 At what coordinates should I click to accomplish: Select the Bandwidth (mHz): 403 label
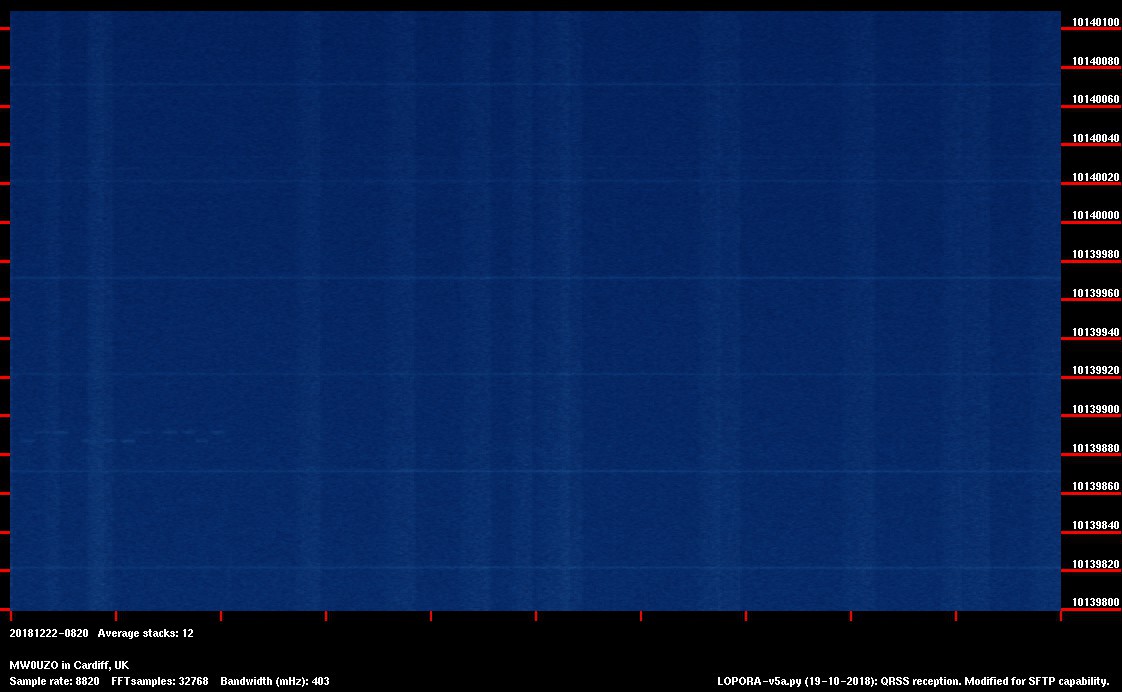tap(275, 681)
